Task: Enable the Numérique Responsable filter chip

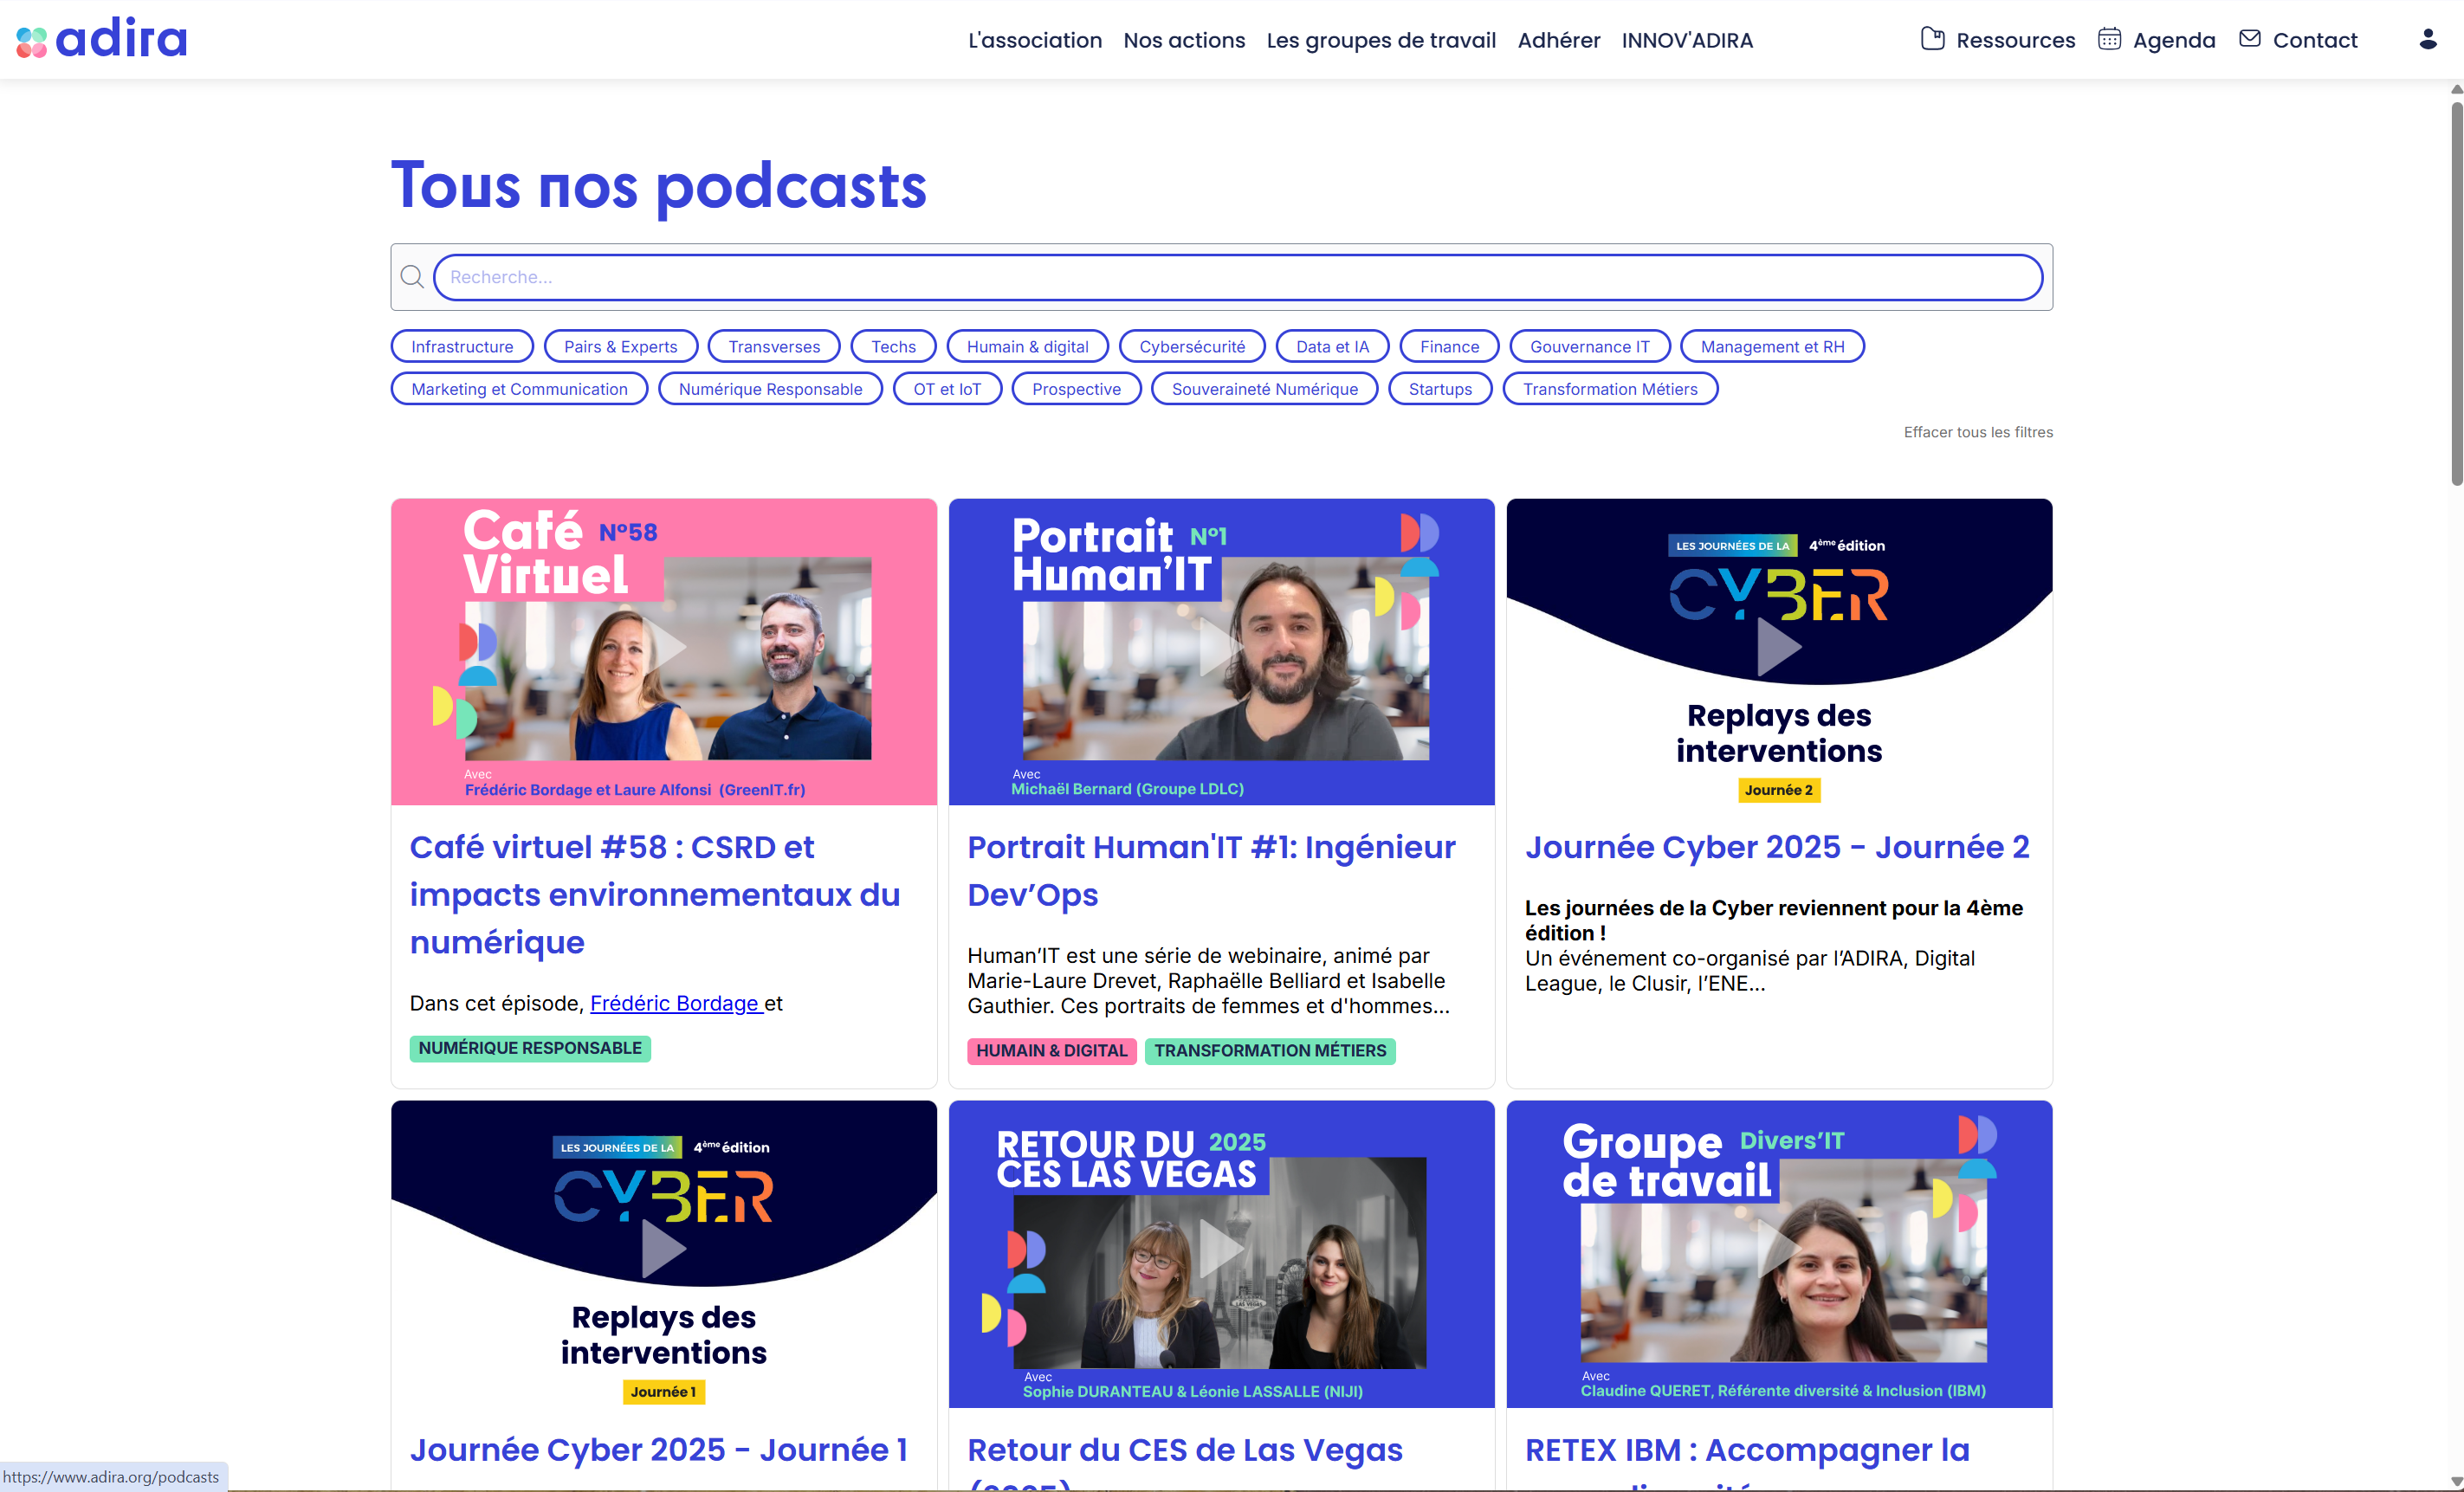Action: [x=769, y=389]
